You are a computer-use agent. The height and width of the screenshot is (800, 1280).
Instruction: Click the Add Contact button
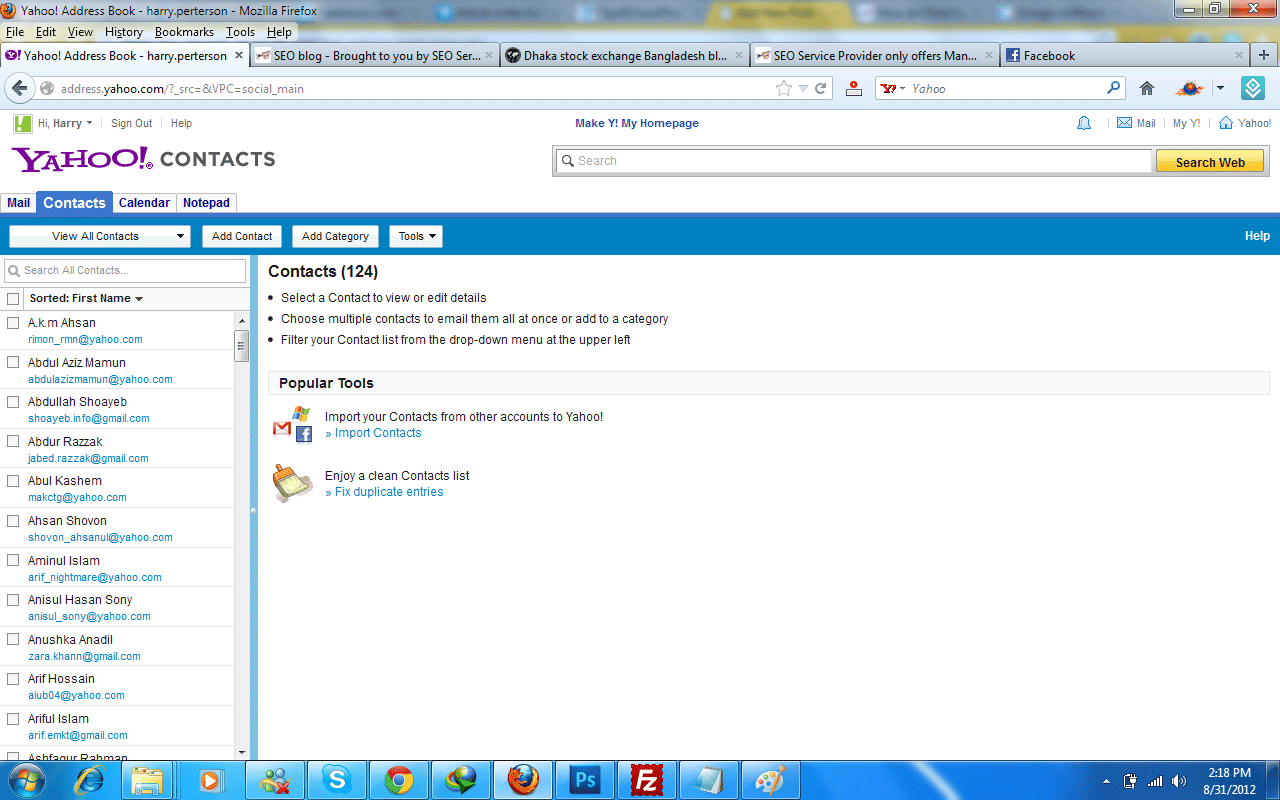pos(242,236)
